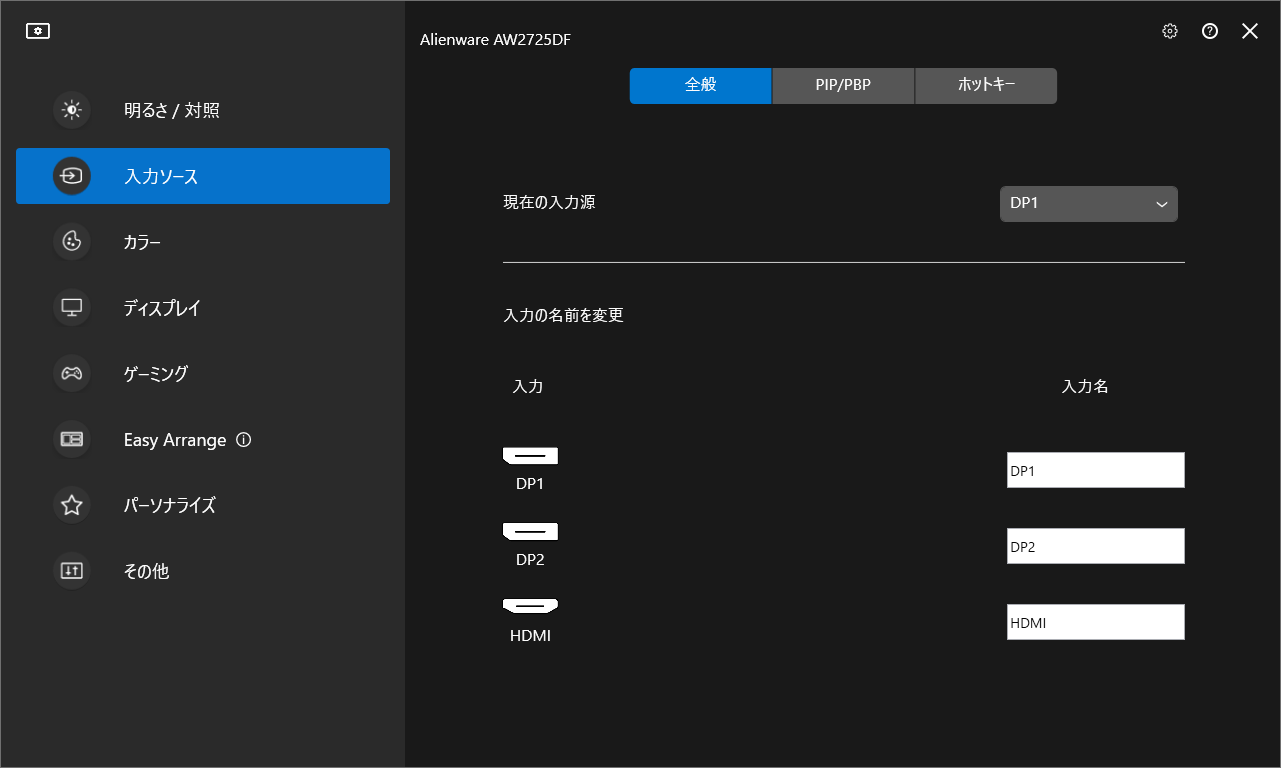Image resolution: width=1281 pixels, height=768 pixels.
Task: Open the カラー section
Action: pos(203,242)
